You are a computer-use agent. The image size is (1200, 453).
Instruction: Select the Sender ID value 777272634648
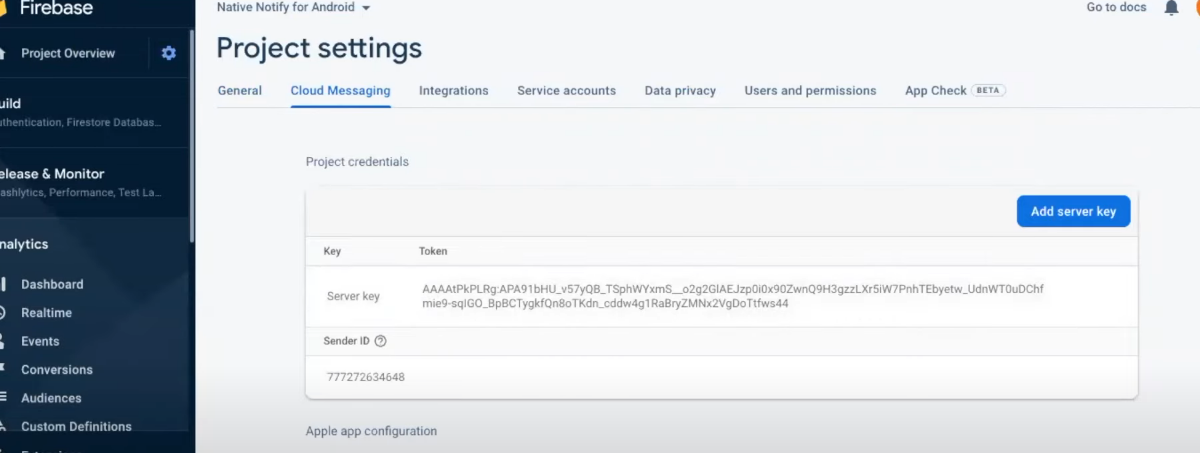click(x=366, y=377)
